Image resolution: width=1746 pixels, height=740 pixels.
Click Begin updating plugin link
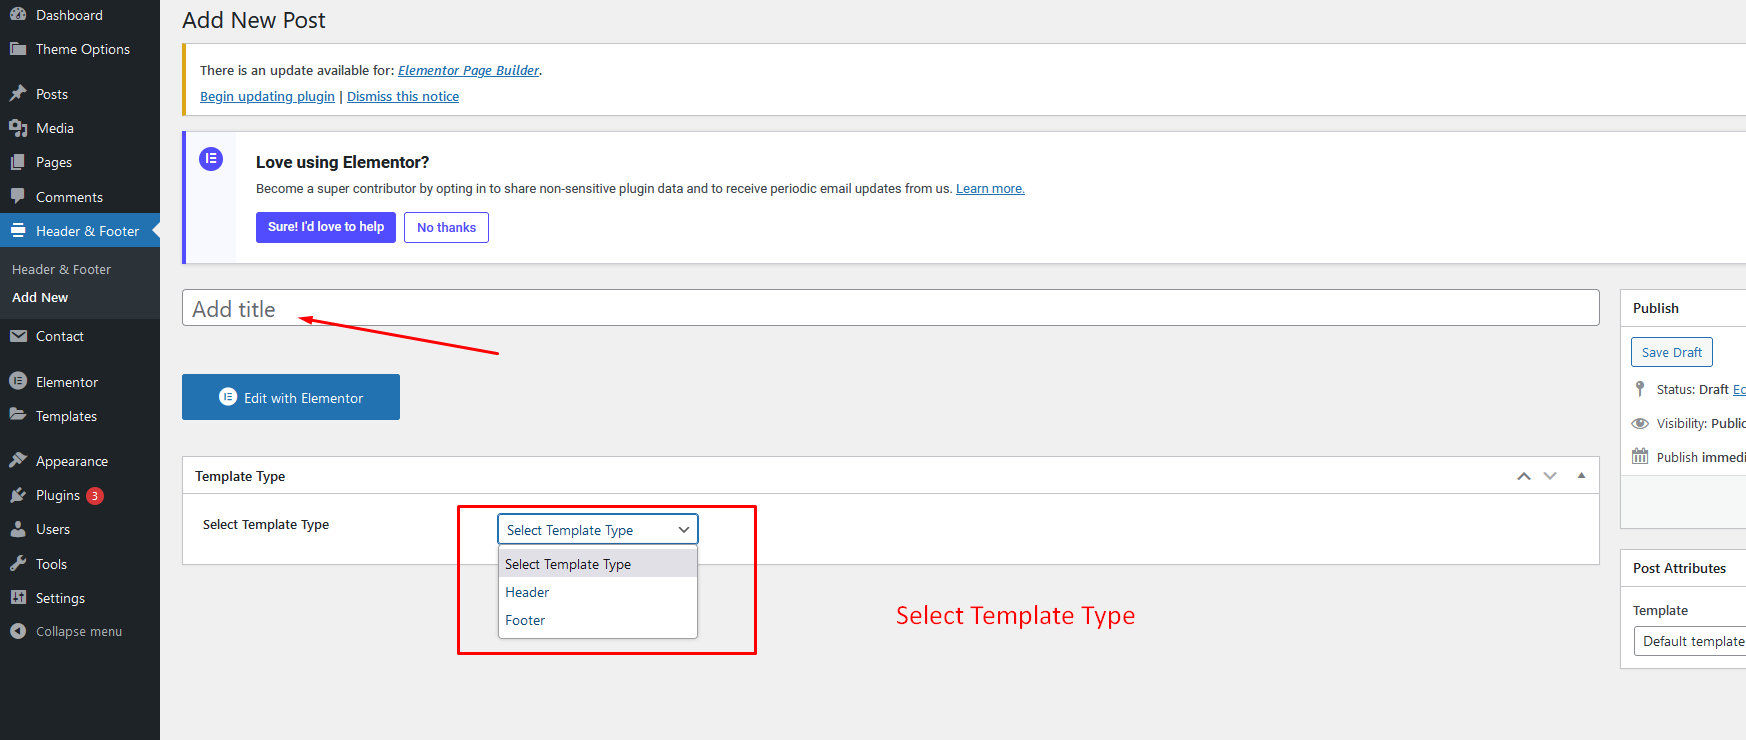tap(267, 97)
